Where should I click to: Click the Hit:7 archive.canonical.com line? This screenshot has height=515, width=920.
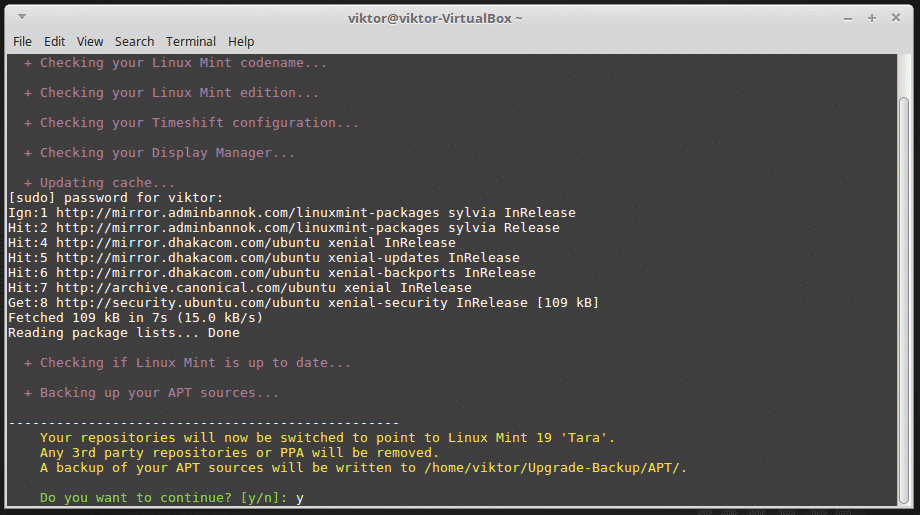click(x=240, y=287)
